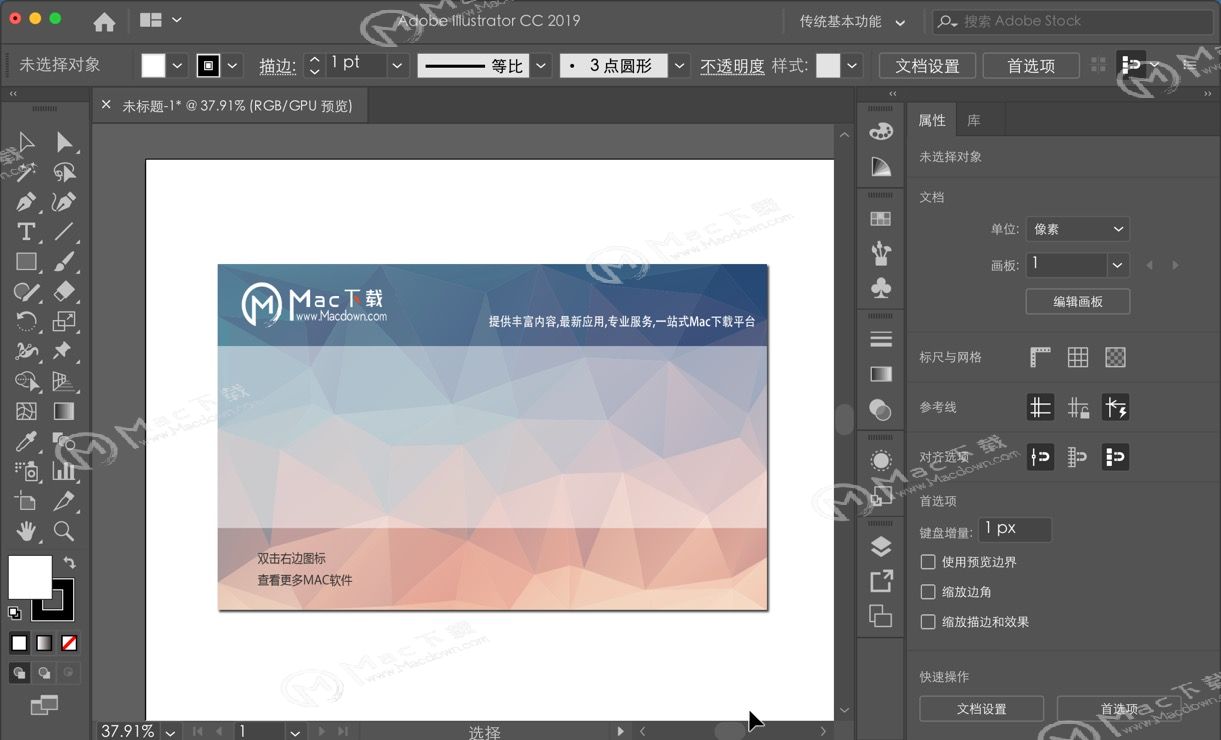Click the white fill swatch in control bar

pyautogui.click(x=153, y=66)
